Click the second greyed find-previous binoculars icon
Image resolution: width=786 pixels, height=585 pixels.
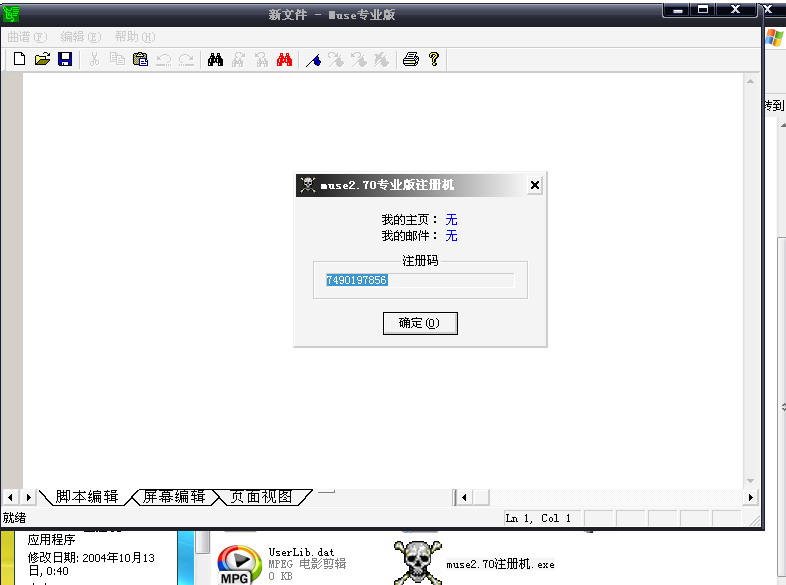click(262, 60)
